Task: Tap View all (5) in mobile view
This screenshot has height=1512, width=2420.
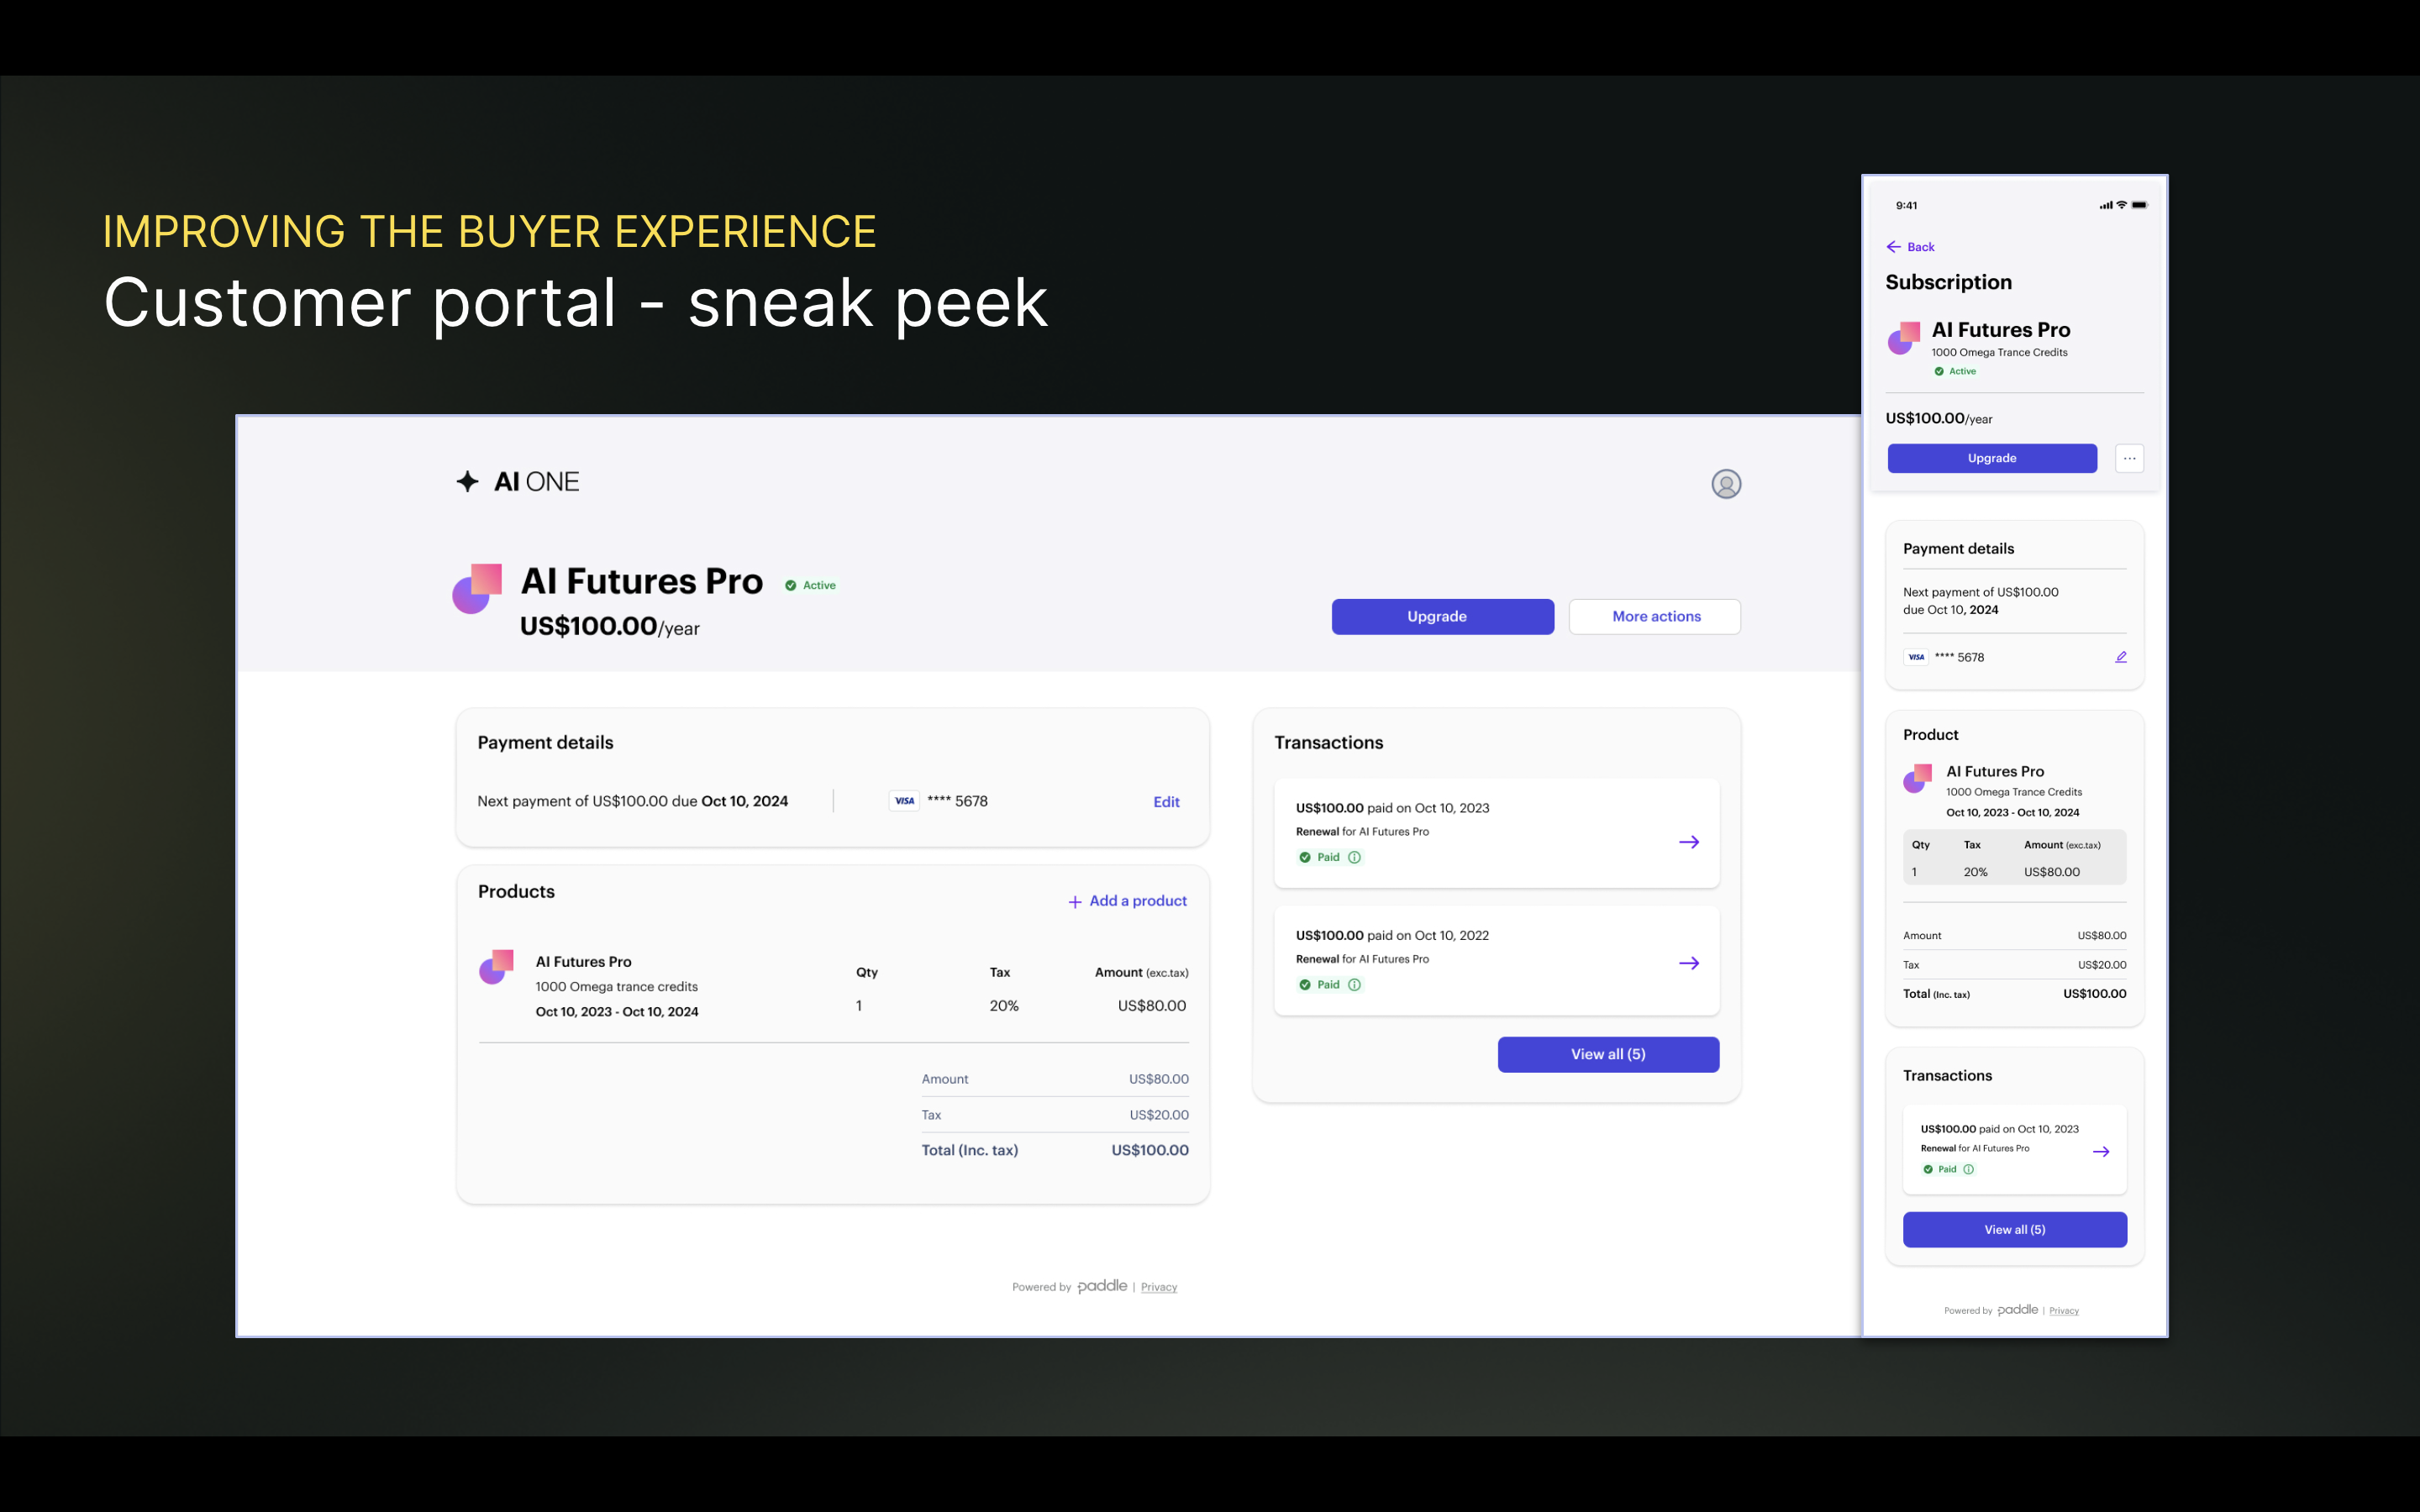Action: pos(2014,1230)
